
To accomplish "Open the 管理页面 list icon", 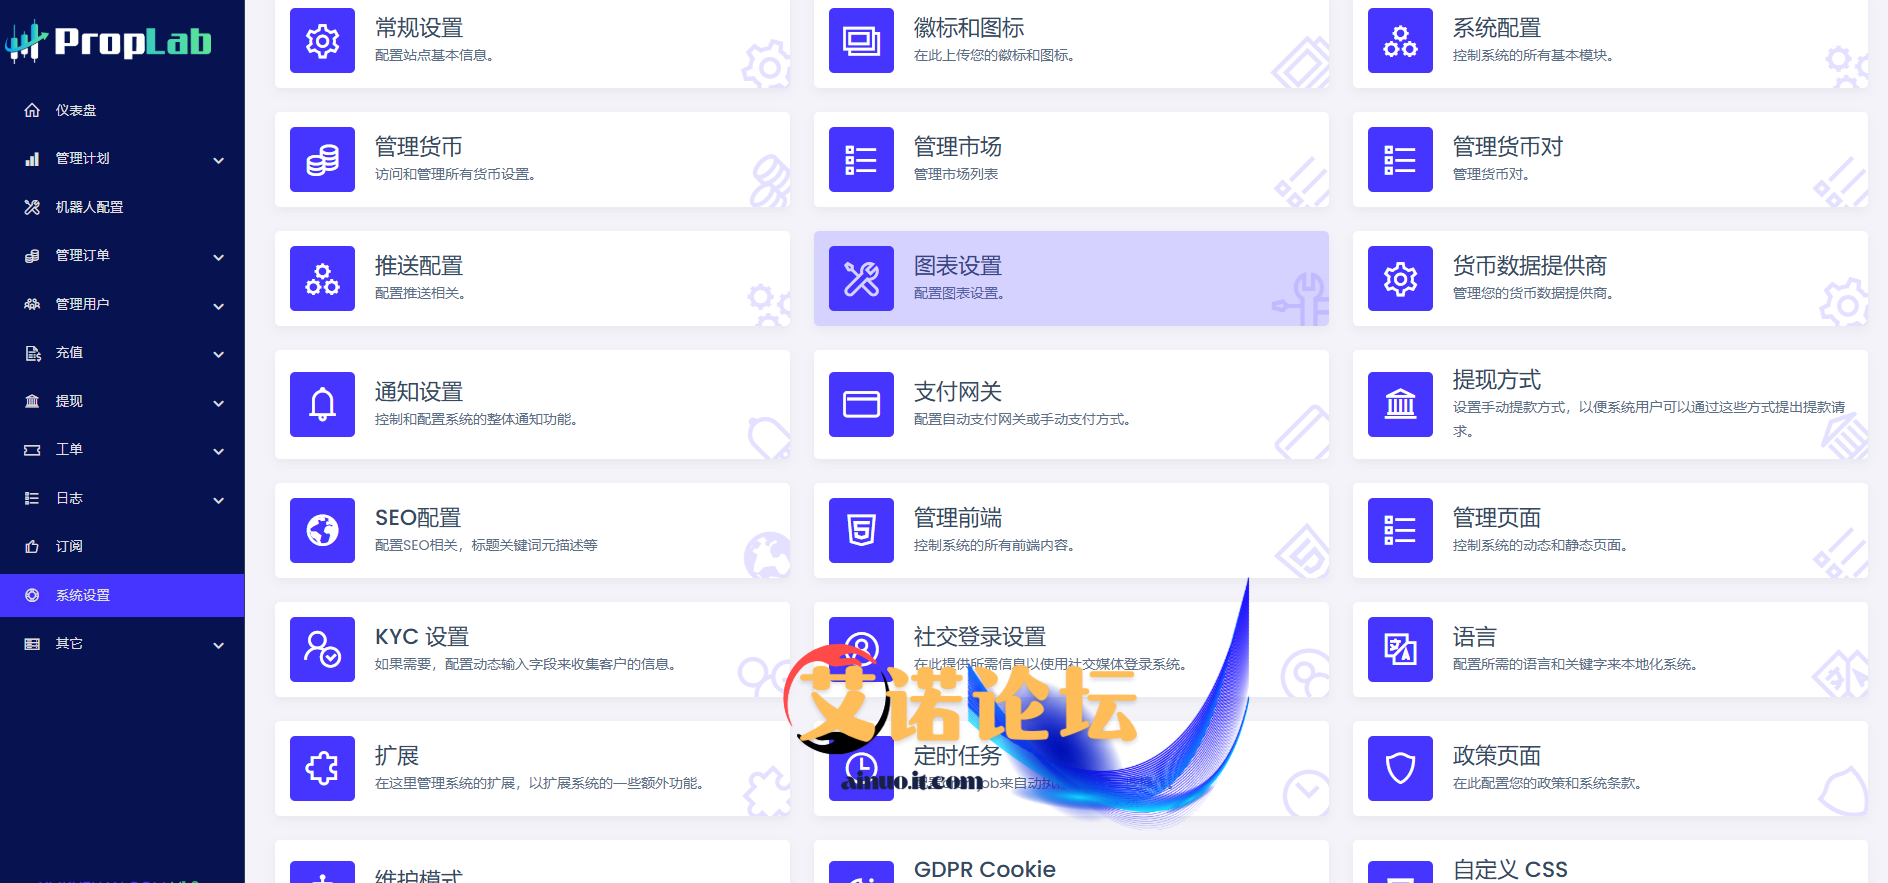I will tap(1400, 531).
